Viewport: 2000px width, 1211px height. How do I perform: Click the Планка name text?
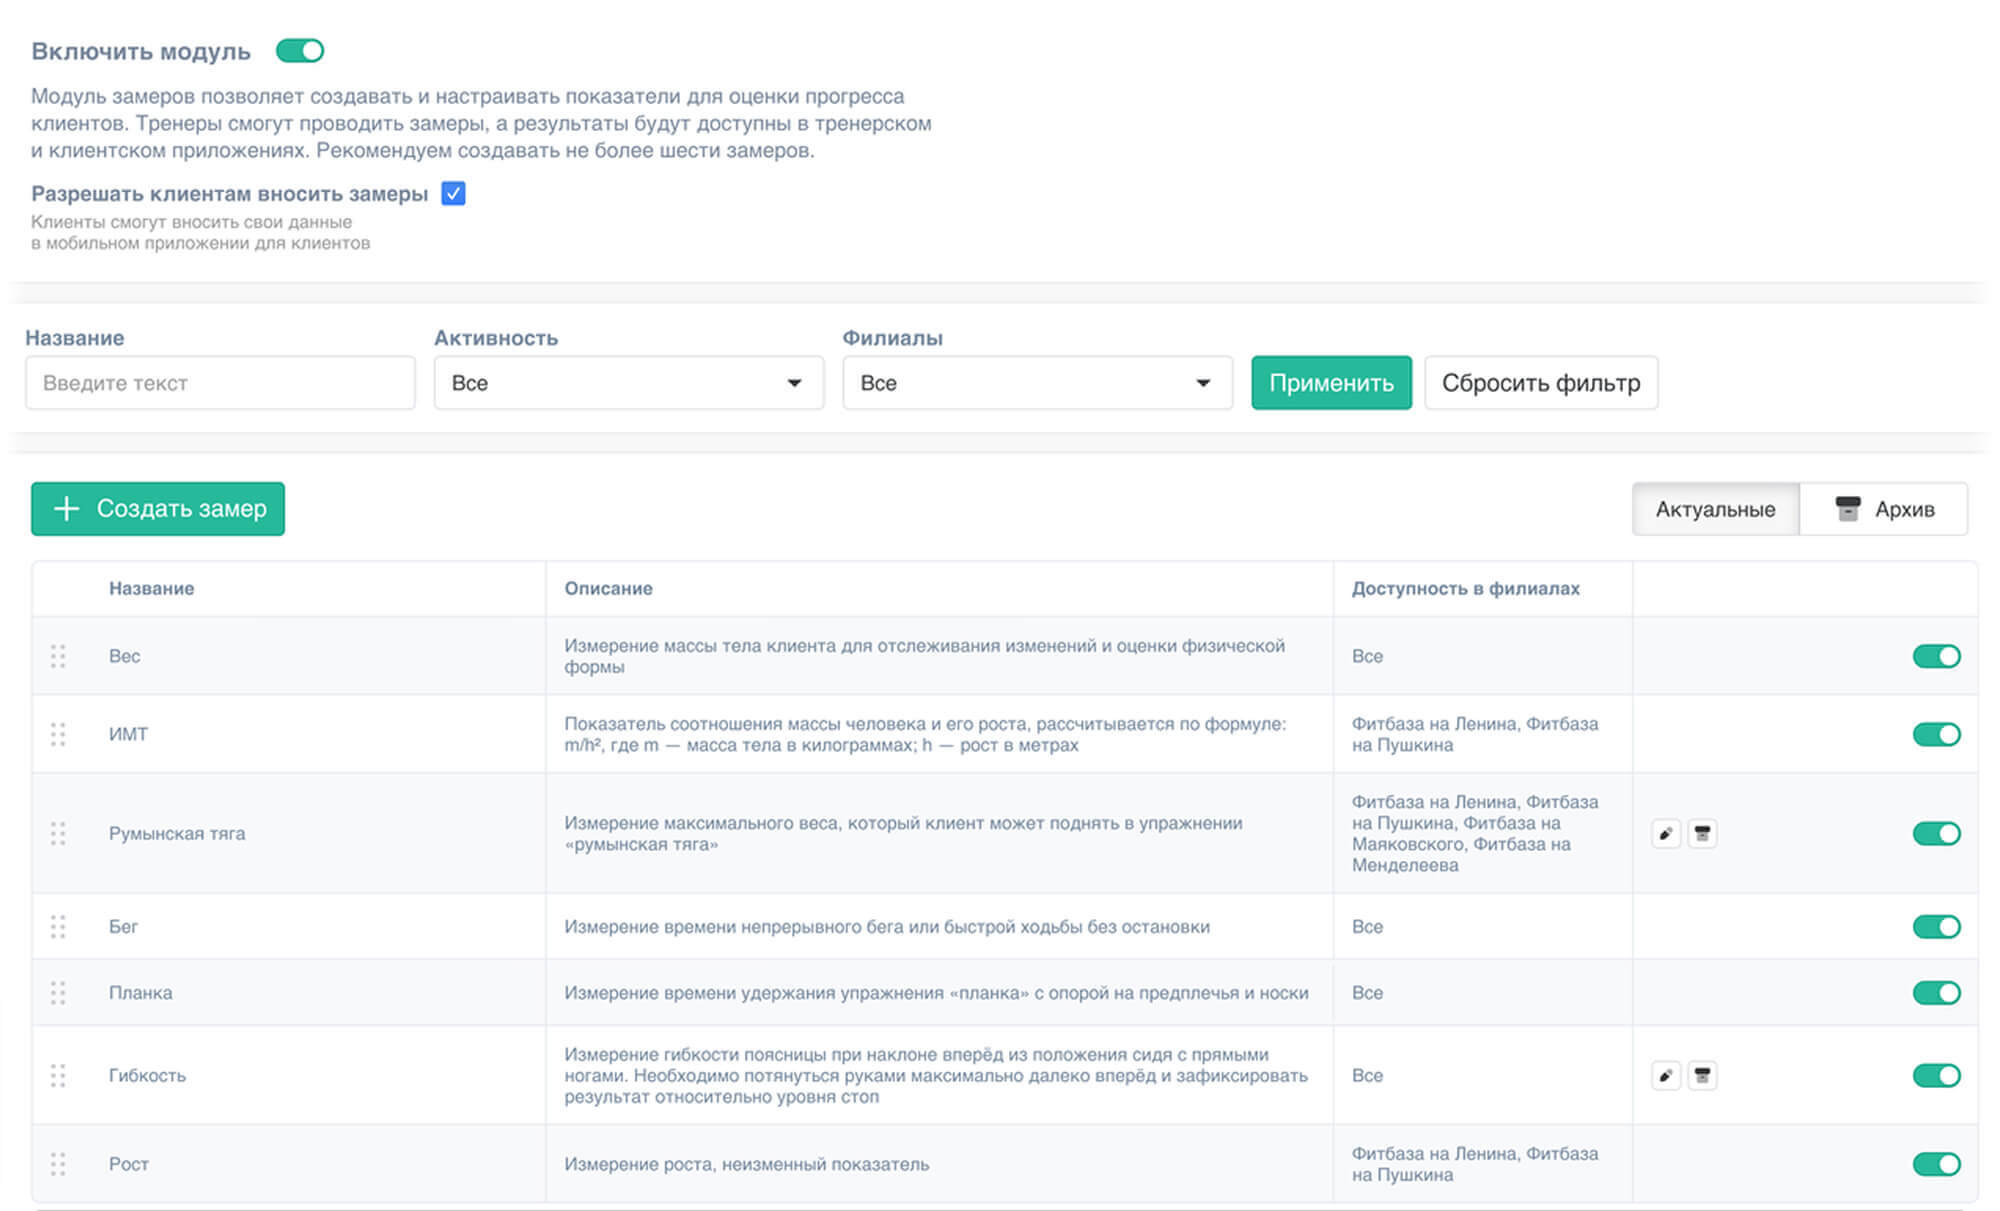140,992
